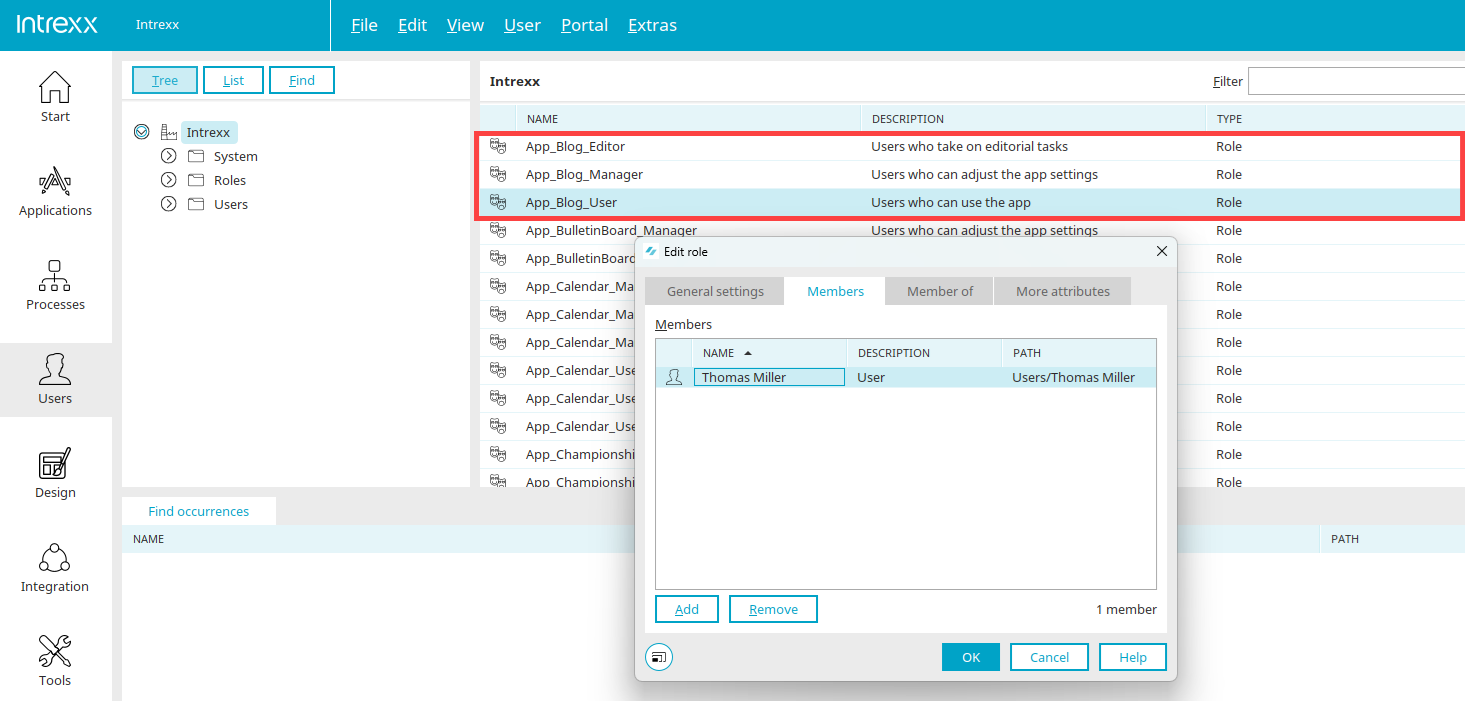Click PATH header in Members table

click(x=1079, y=353)
